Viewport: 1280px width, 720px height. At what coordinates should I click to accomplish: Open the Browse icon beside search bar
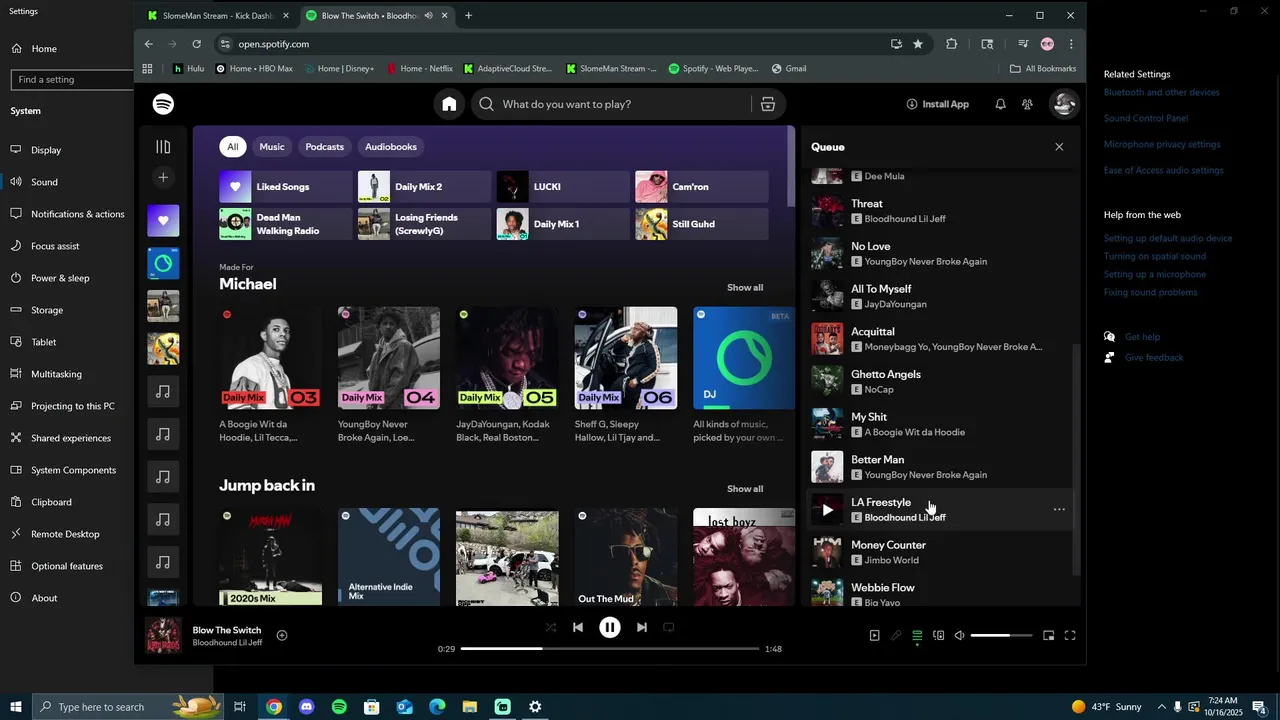click(768, 104)
